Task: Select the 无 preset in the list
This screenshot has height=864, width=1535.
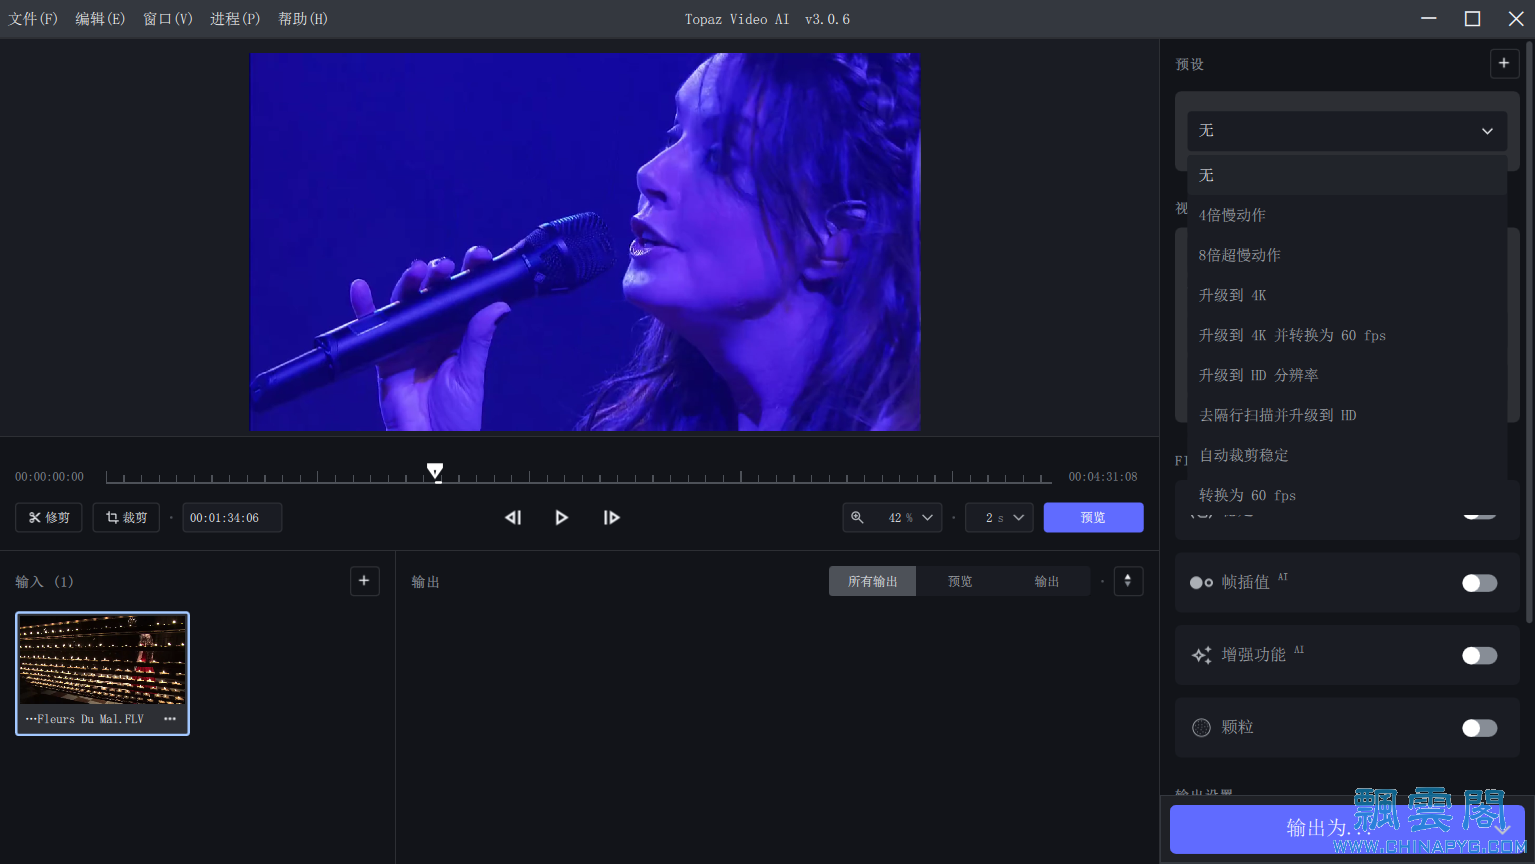Action: pos(1347,175)
